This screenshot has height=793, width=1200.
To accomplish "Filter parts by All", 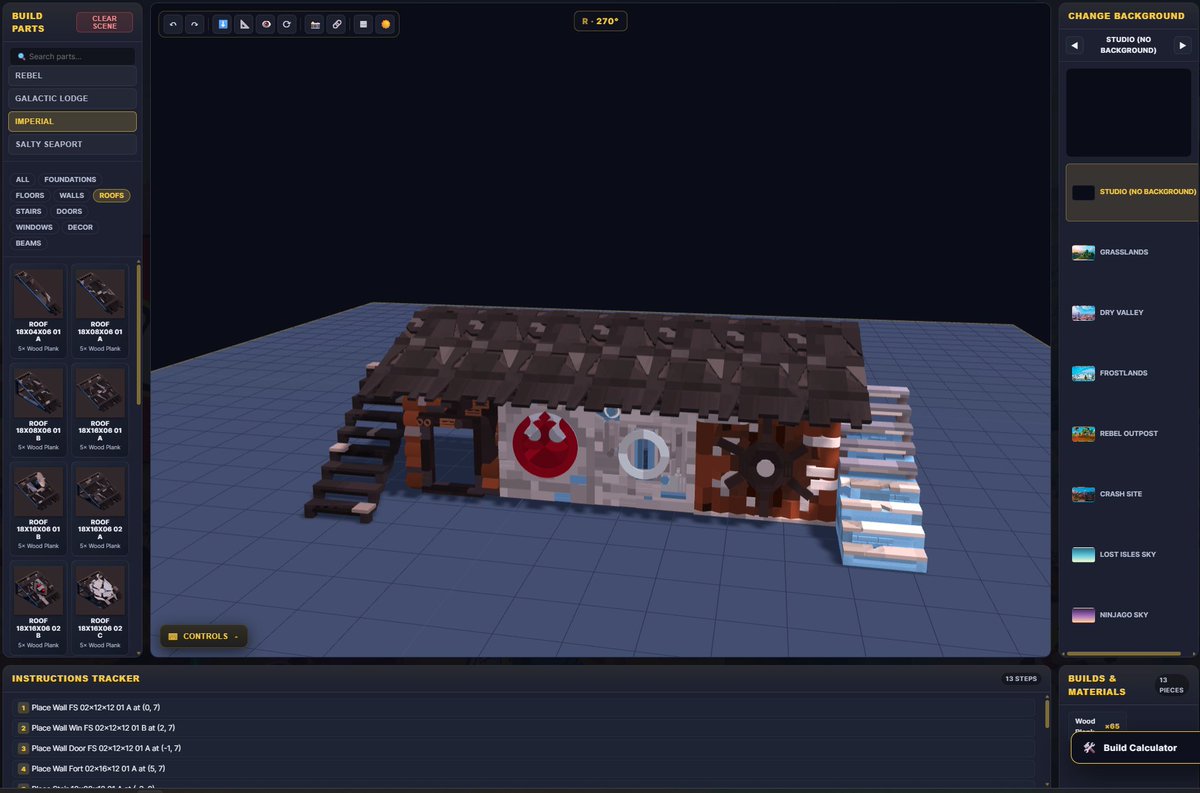I will [x=22, y=180].
